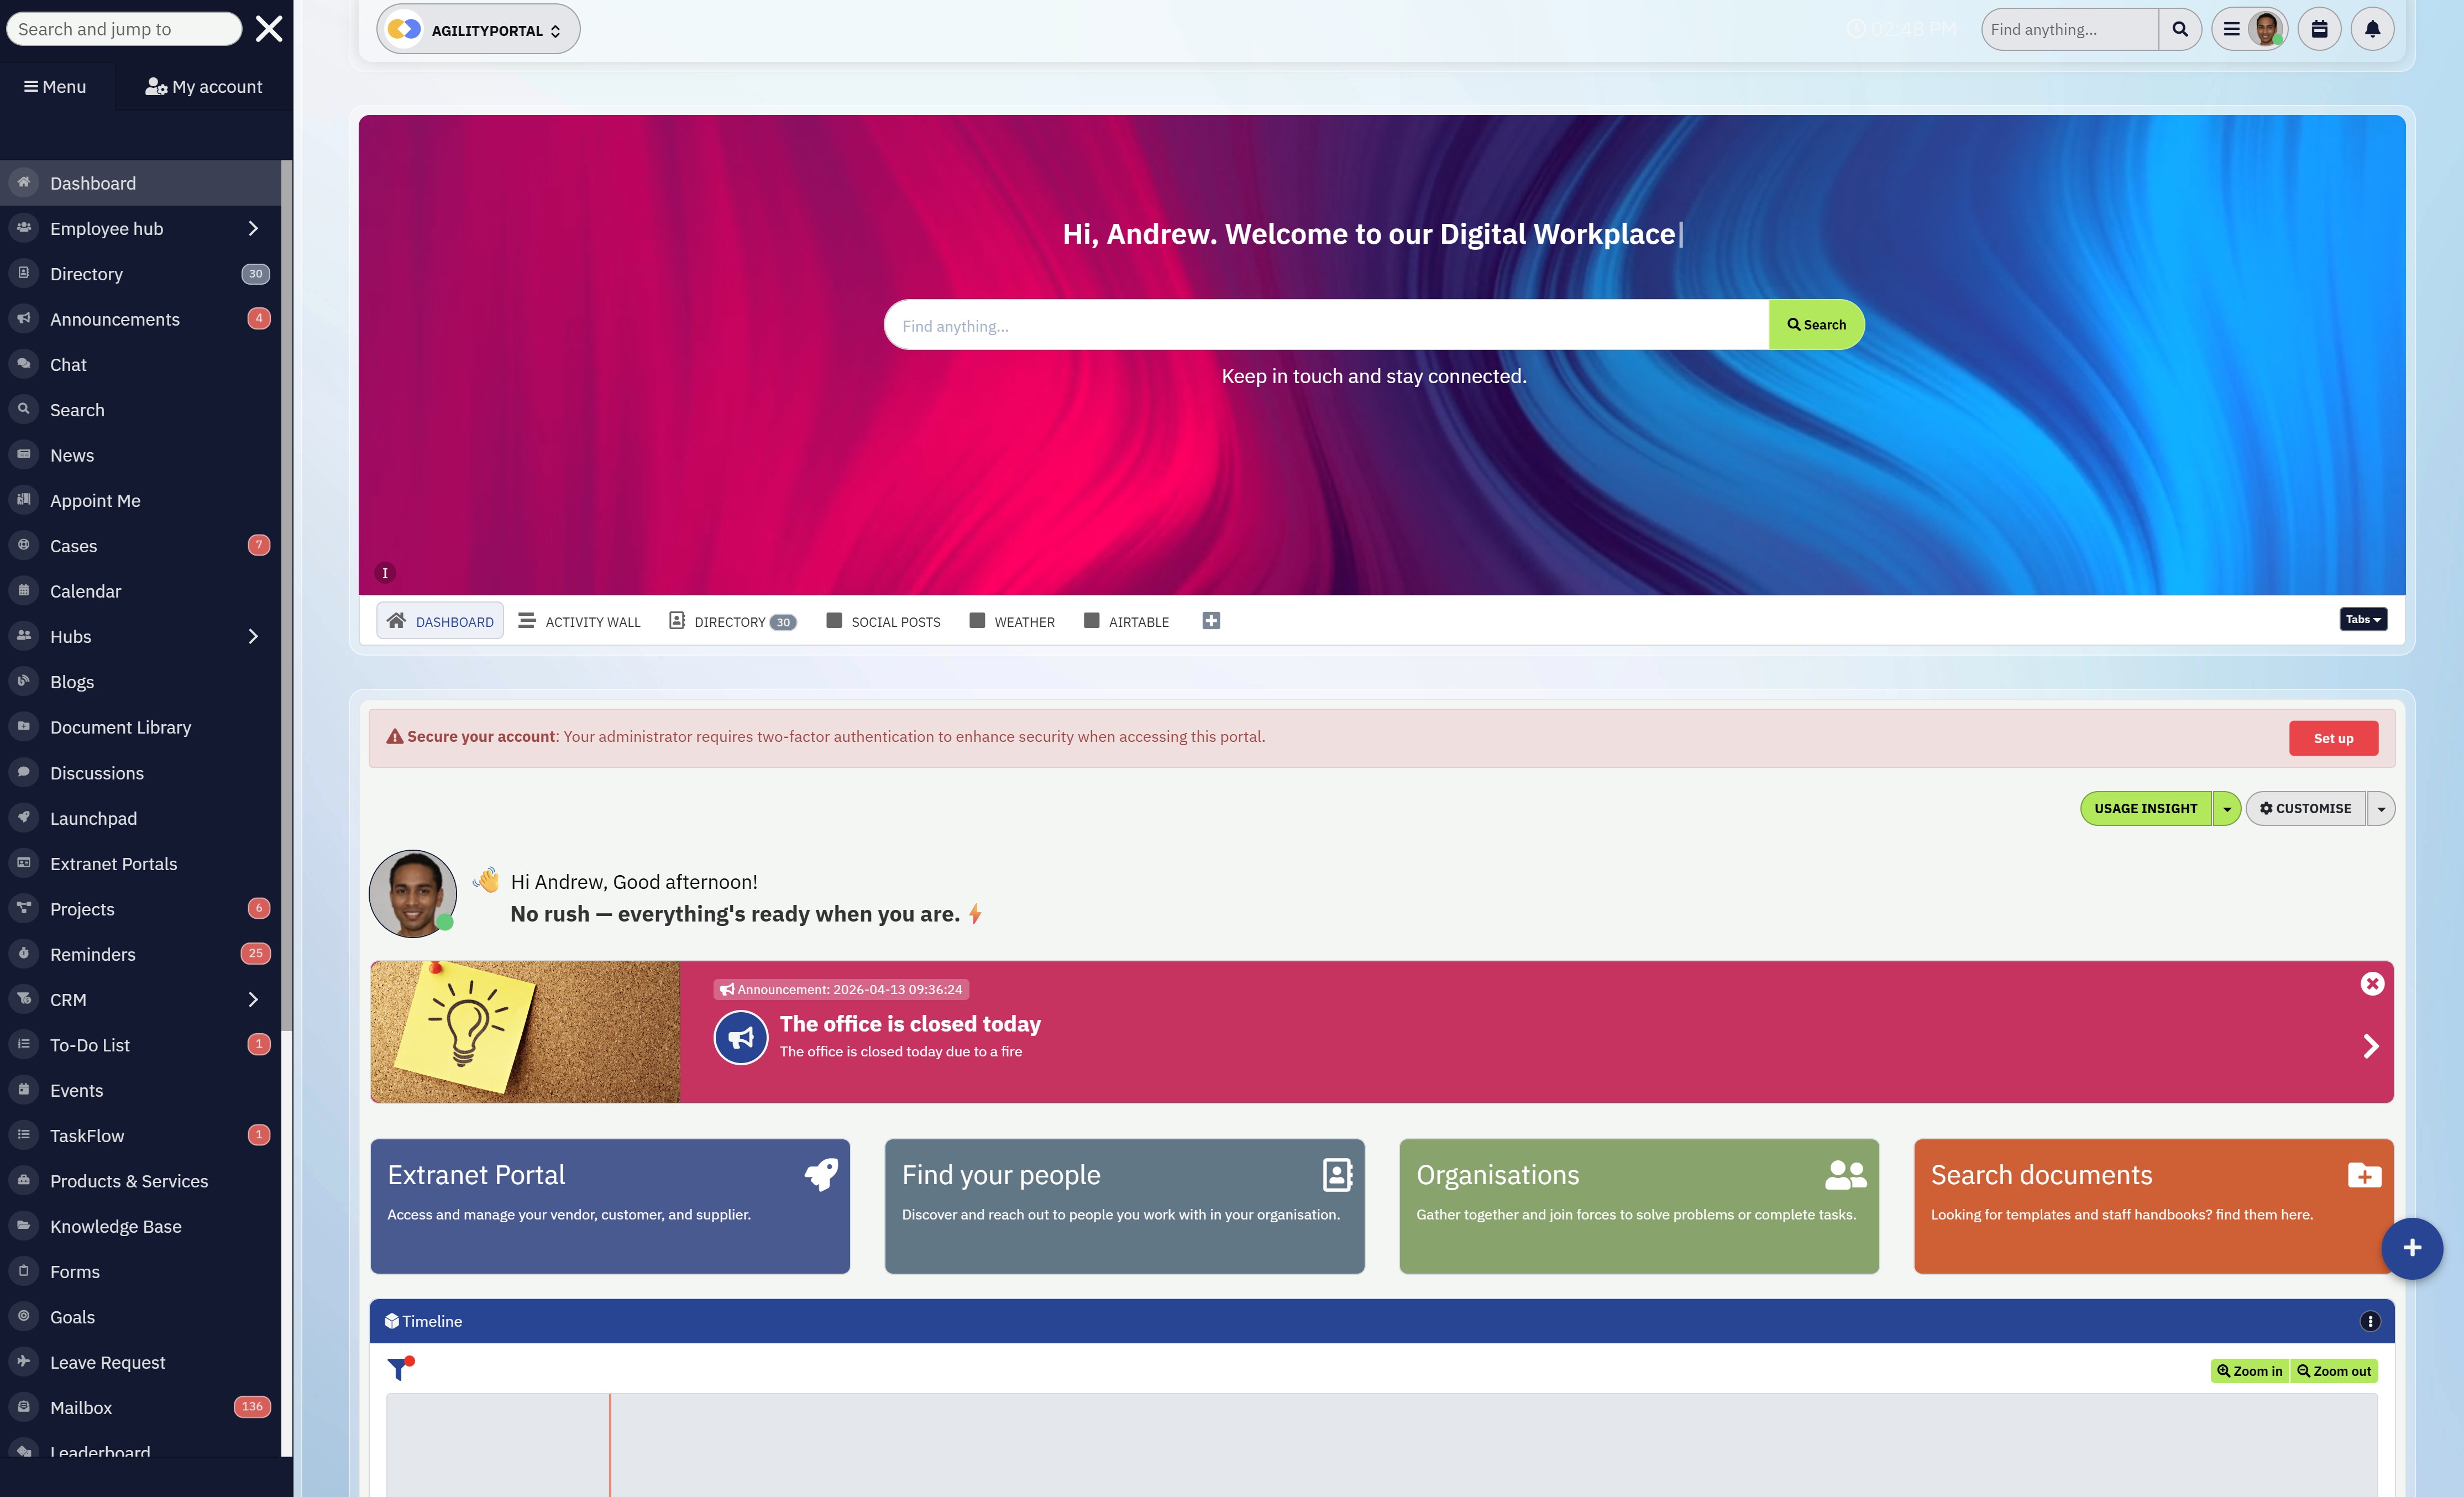The height and width of the screenshot is (1497, 2464).
Task: Add a new tab with plus icon
Action: [x=1210, y=621]
